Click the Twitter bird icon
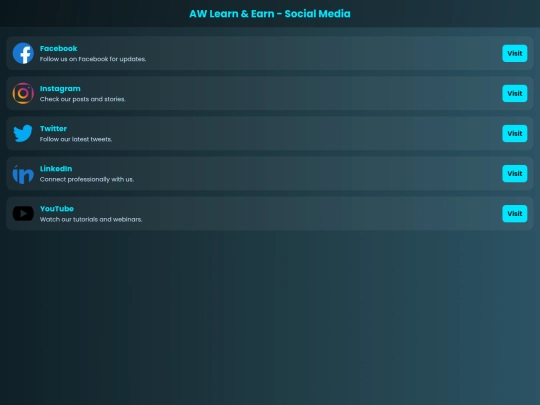 click(23, 133)
